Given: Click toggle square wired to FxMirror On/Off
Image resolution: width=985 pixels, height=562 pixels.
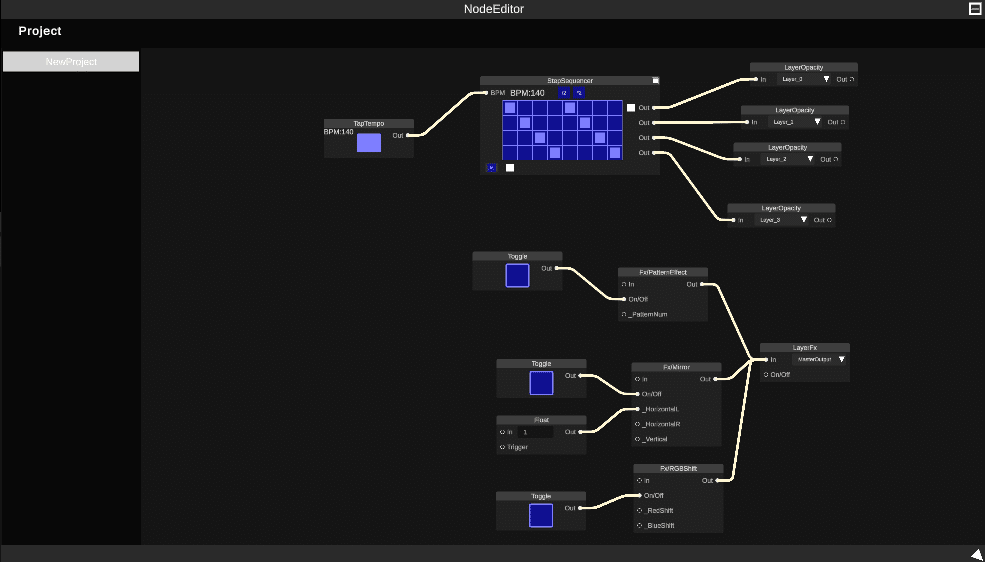Looking at the screenshot, I should click(x=541, y=383).
